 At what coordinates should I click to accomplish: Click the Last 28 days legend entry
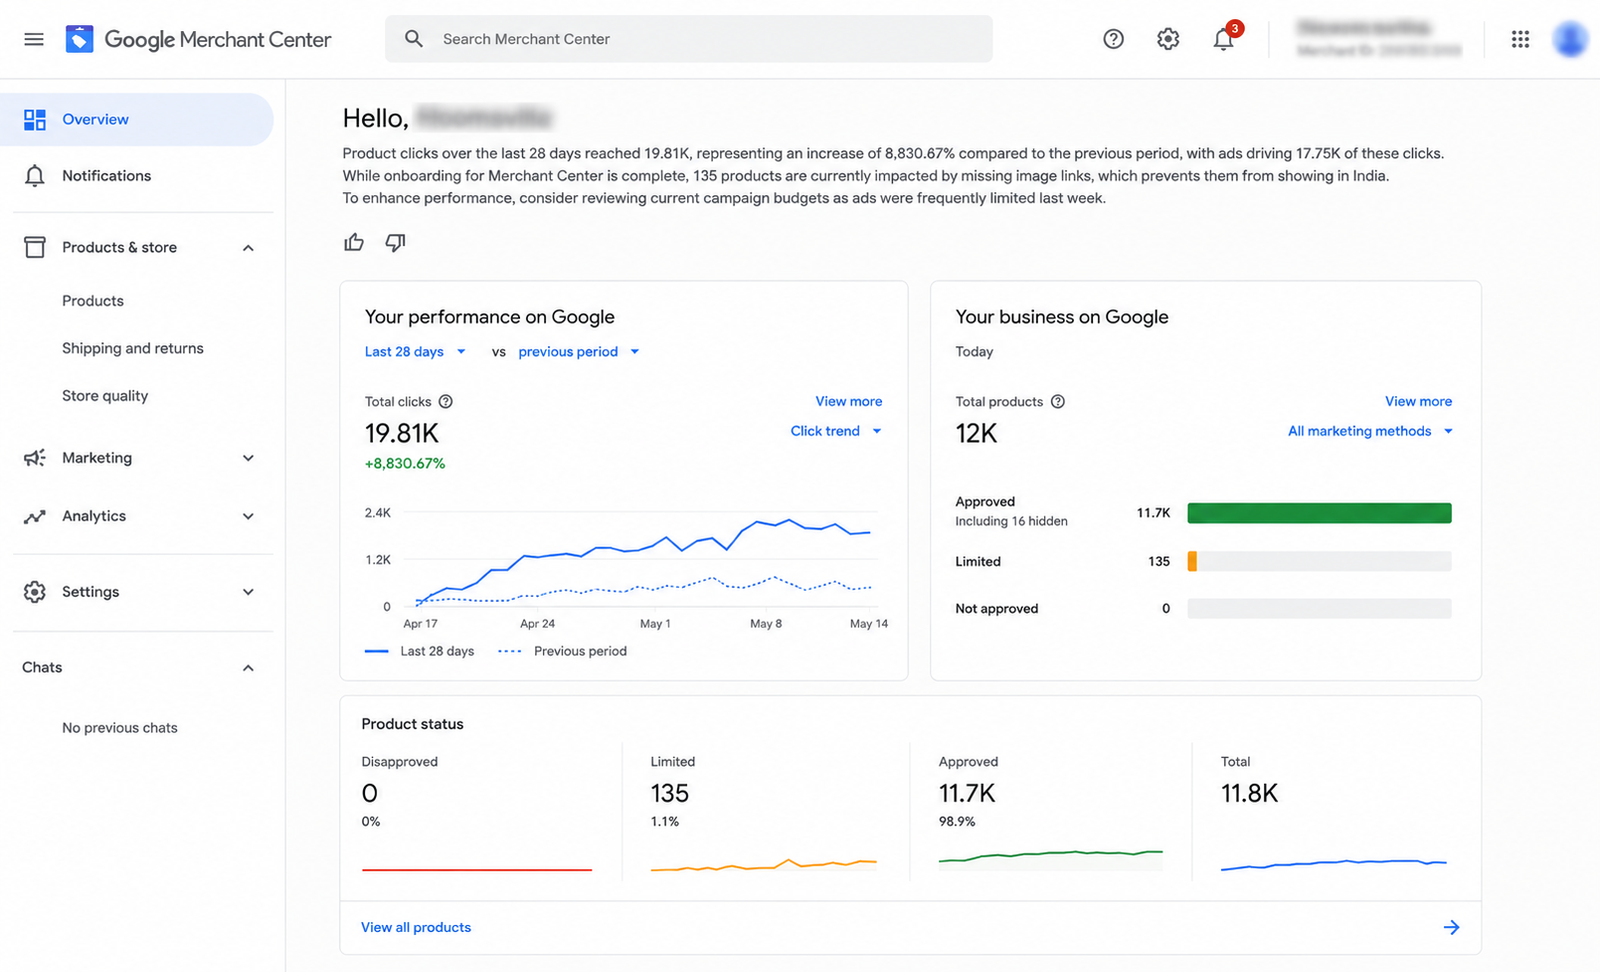(x=420, y=652)
